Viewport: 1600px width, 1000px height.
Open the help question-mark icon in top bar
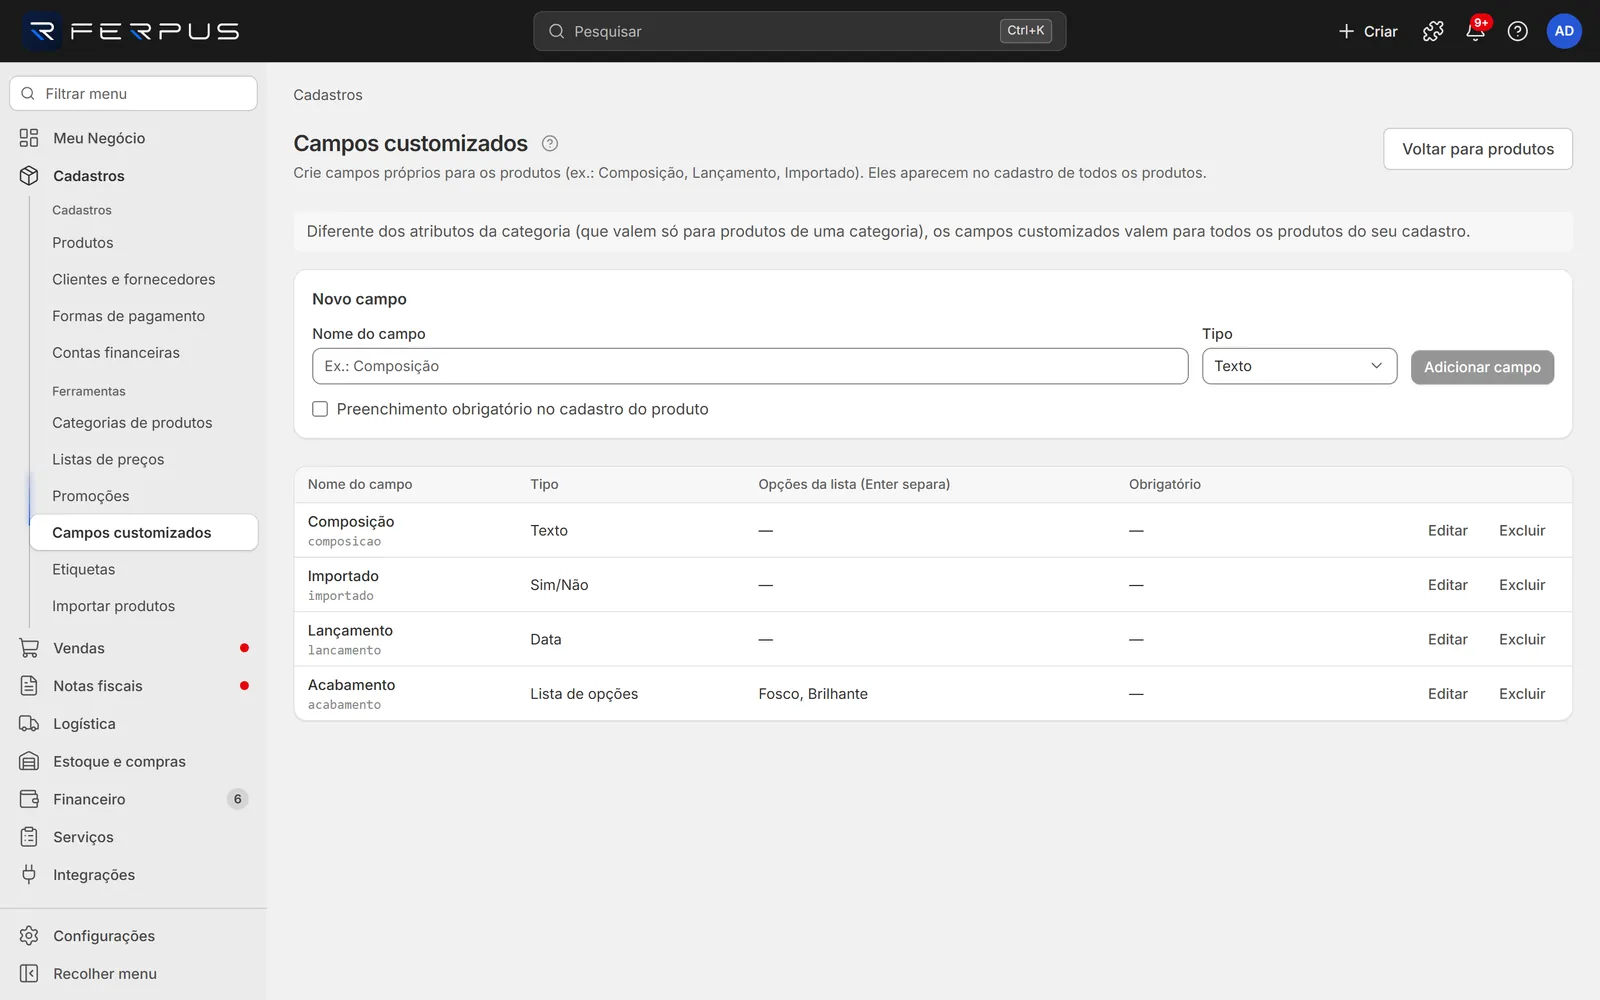1517,31
